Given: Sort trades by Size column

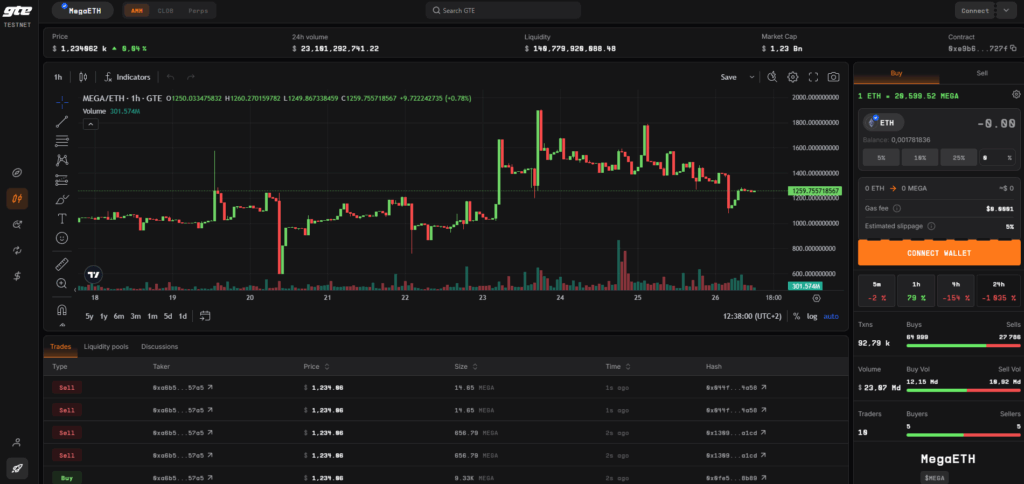Looking at the screenshot, I should pos(466,367).
